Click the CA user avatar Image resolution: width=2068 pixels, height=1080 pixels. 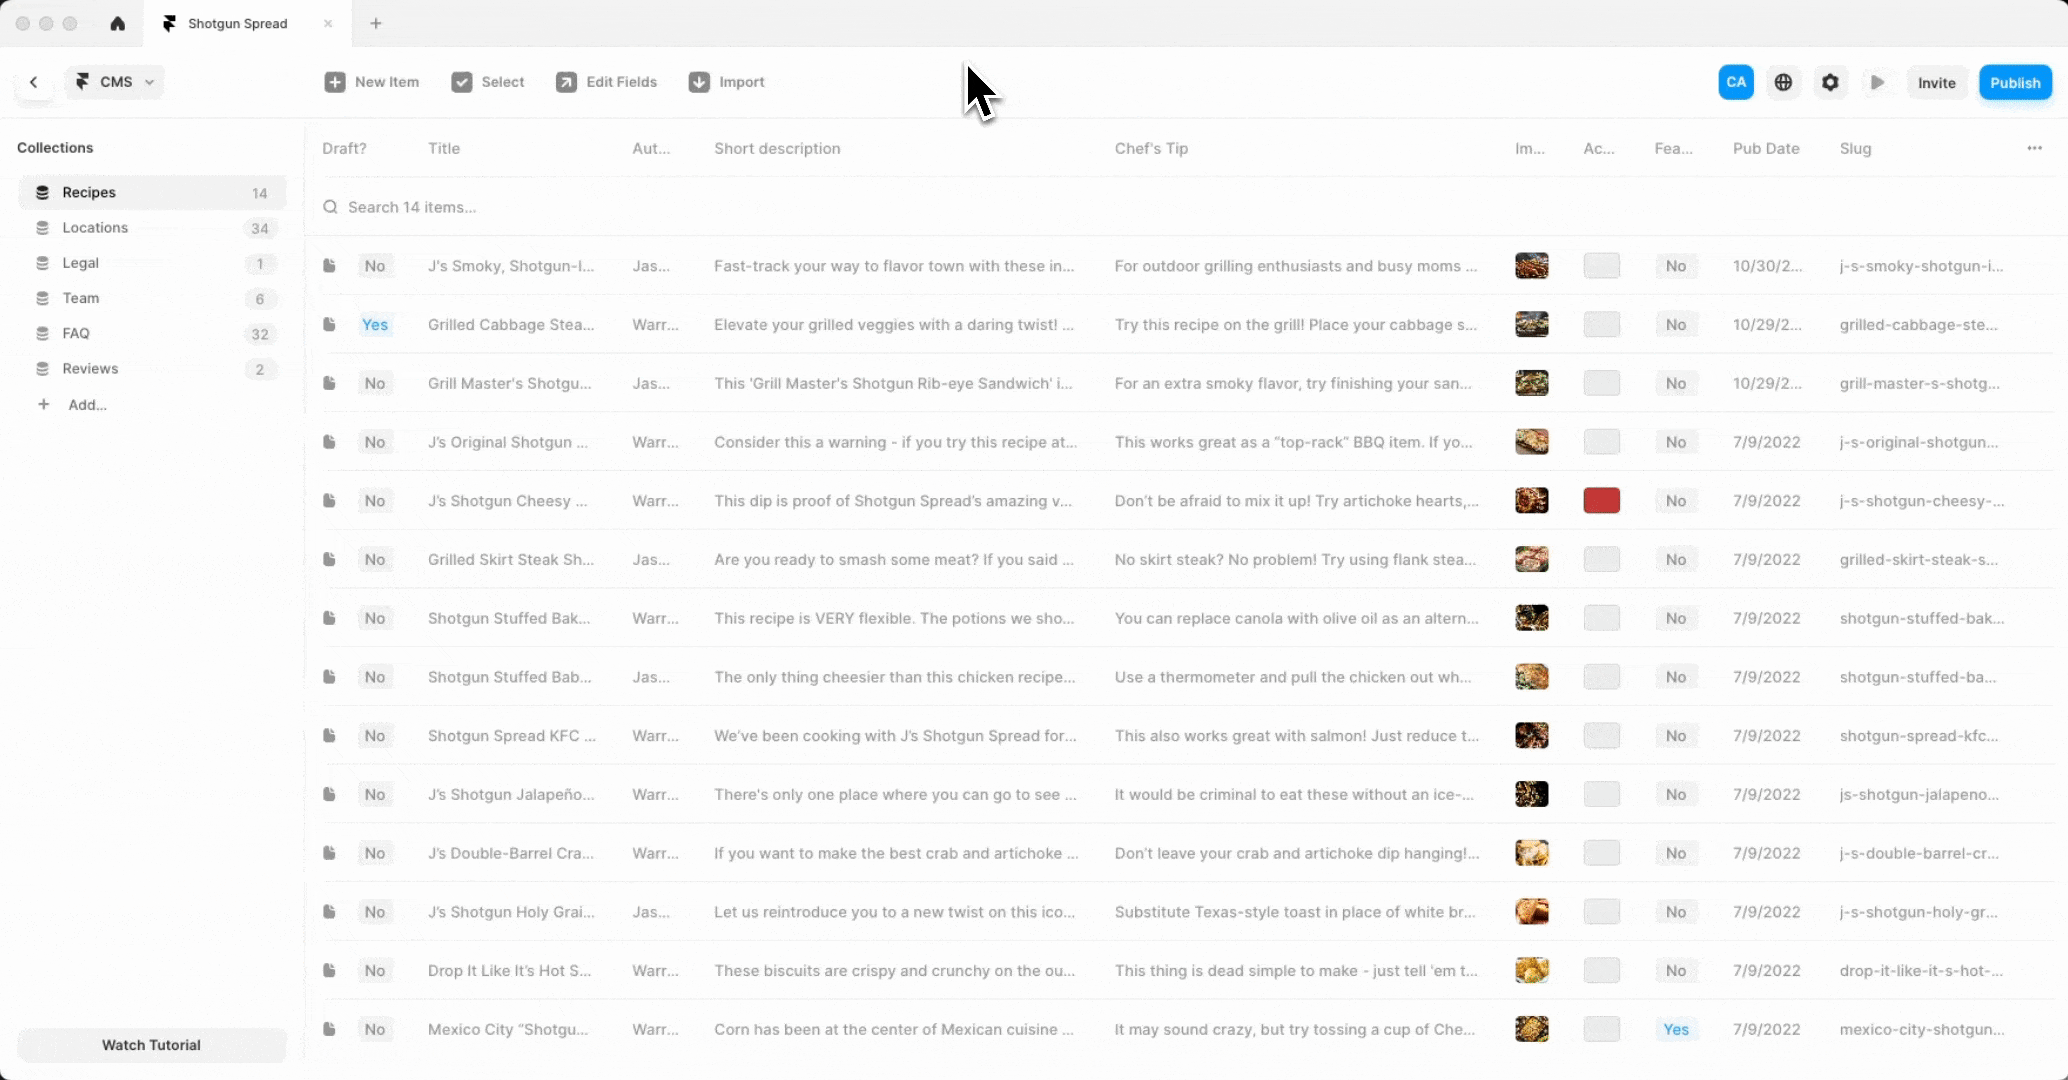(x=1736, y=82)
